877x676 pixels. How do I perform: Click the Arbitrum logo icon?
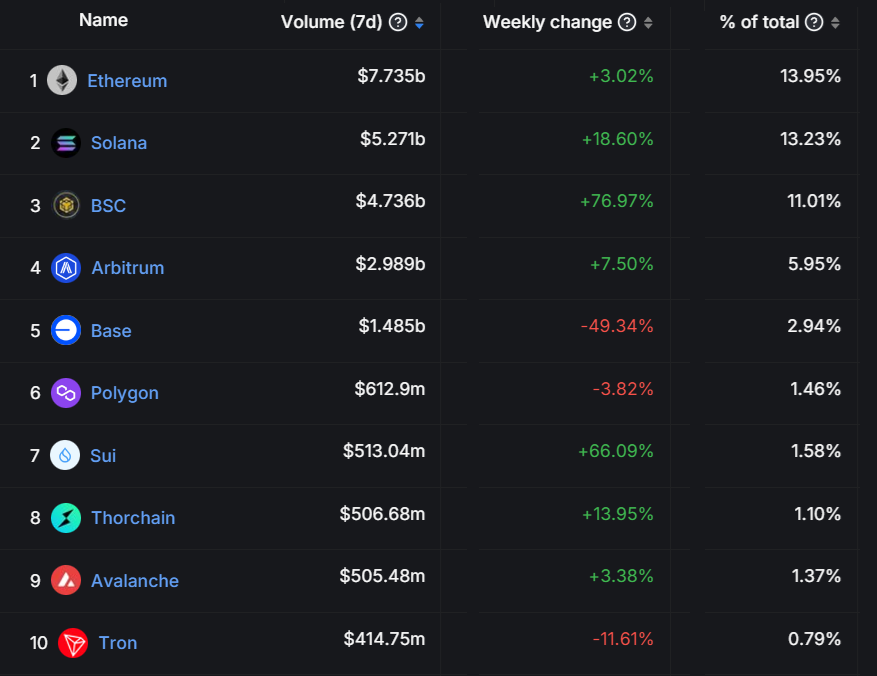[x=66, y=268]
